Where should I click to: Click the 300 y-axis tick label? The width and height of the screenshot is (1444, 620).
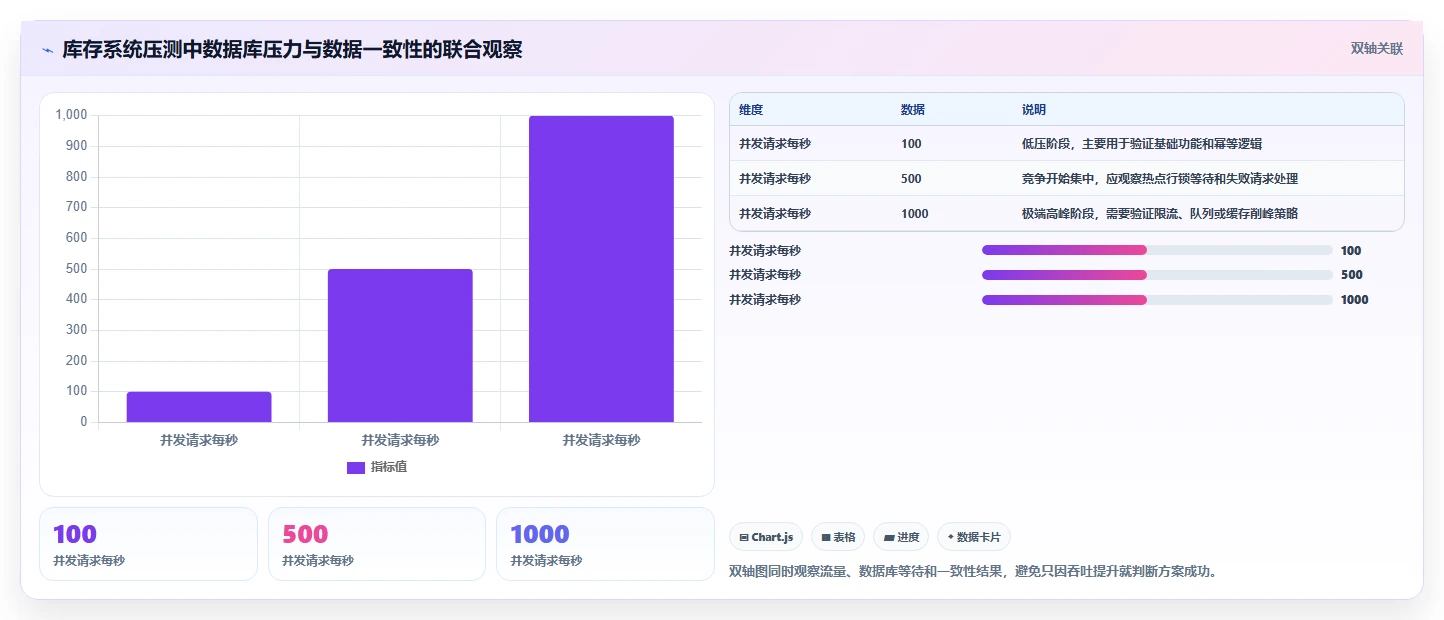[x=77, y=330]
